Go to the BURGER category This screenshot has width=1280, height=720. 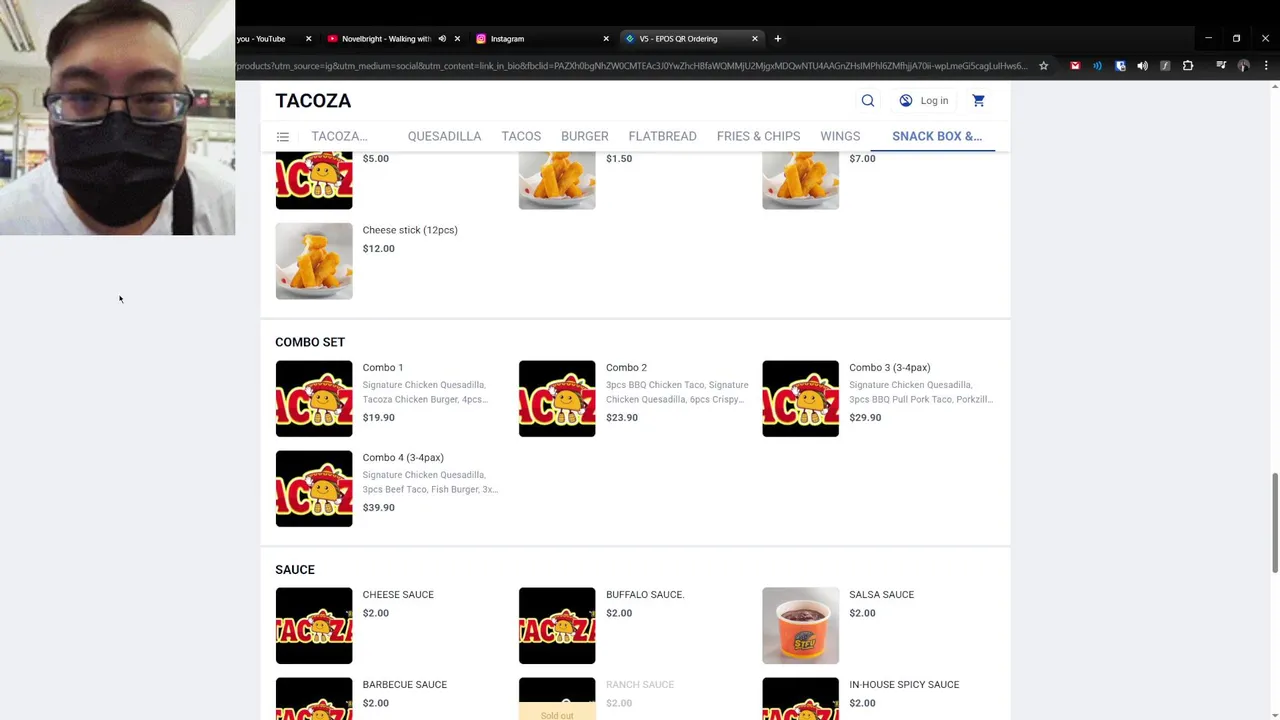585,136
